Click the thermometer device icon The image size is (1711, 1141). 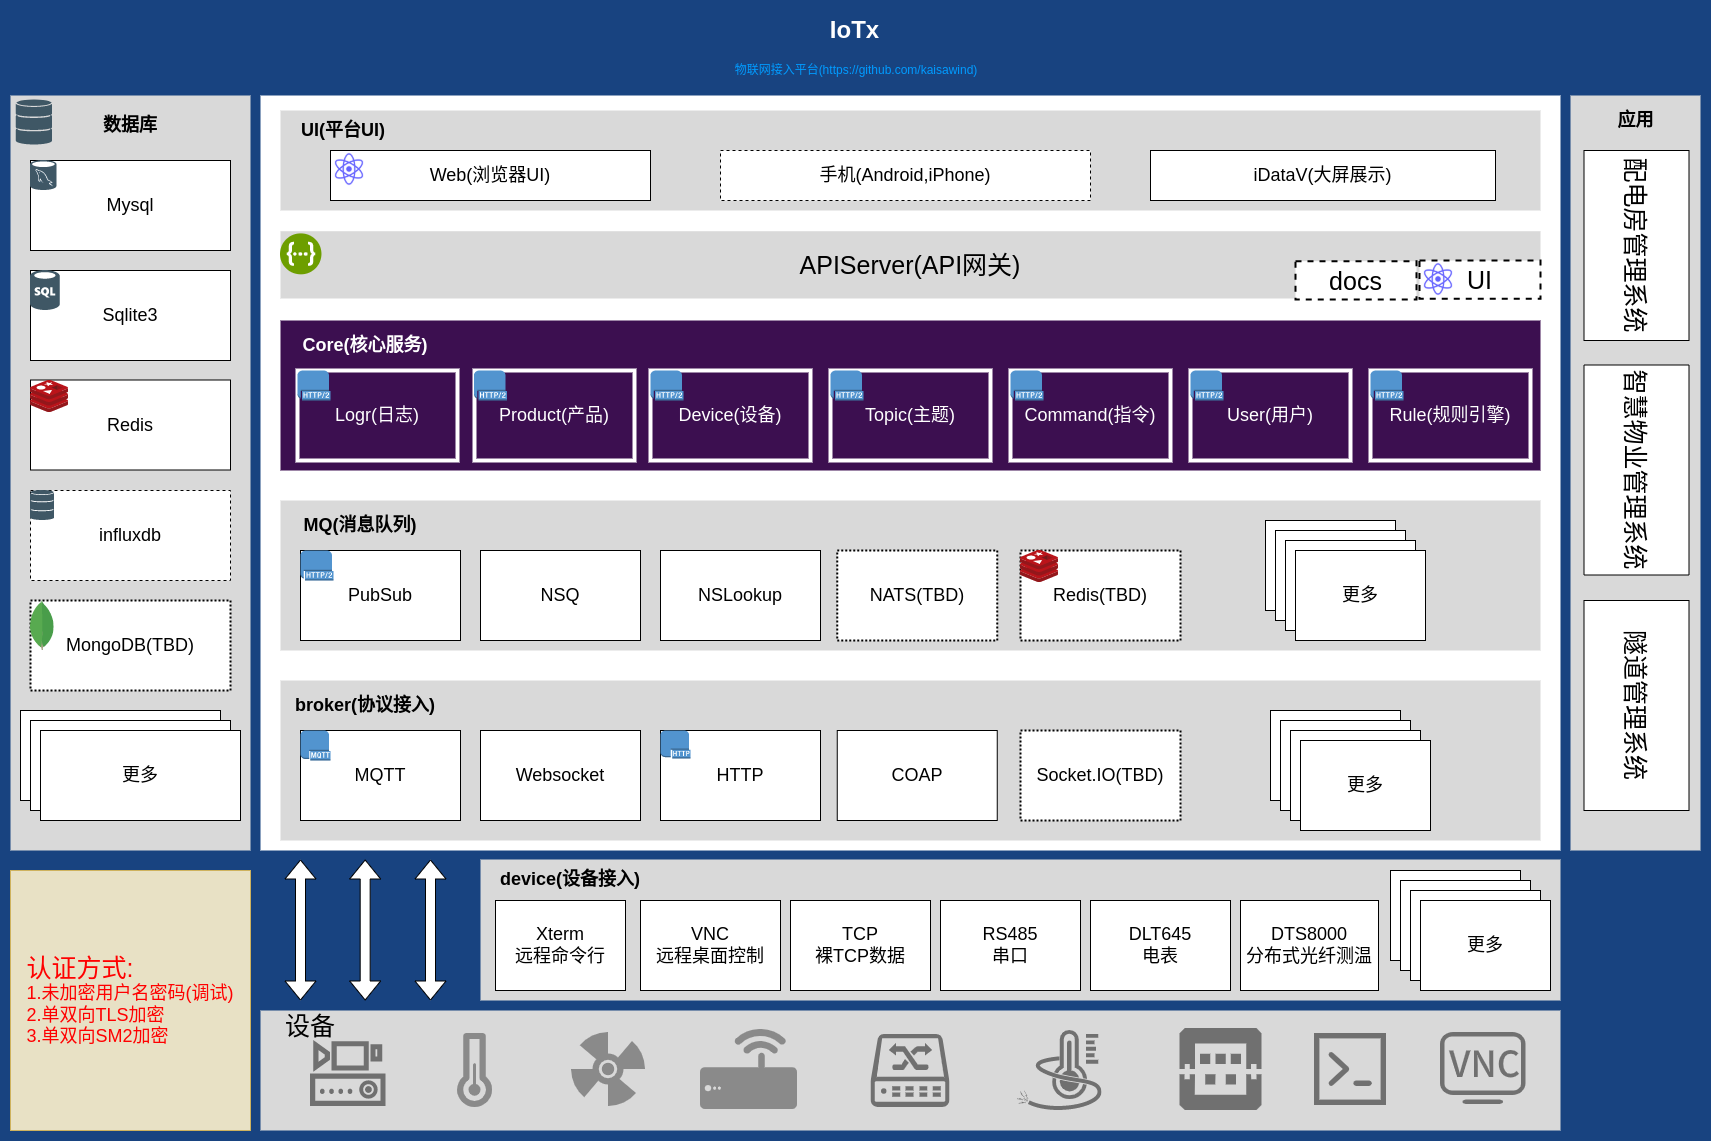474,1069
